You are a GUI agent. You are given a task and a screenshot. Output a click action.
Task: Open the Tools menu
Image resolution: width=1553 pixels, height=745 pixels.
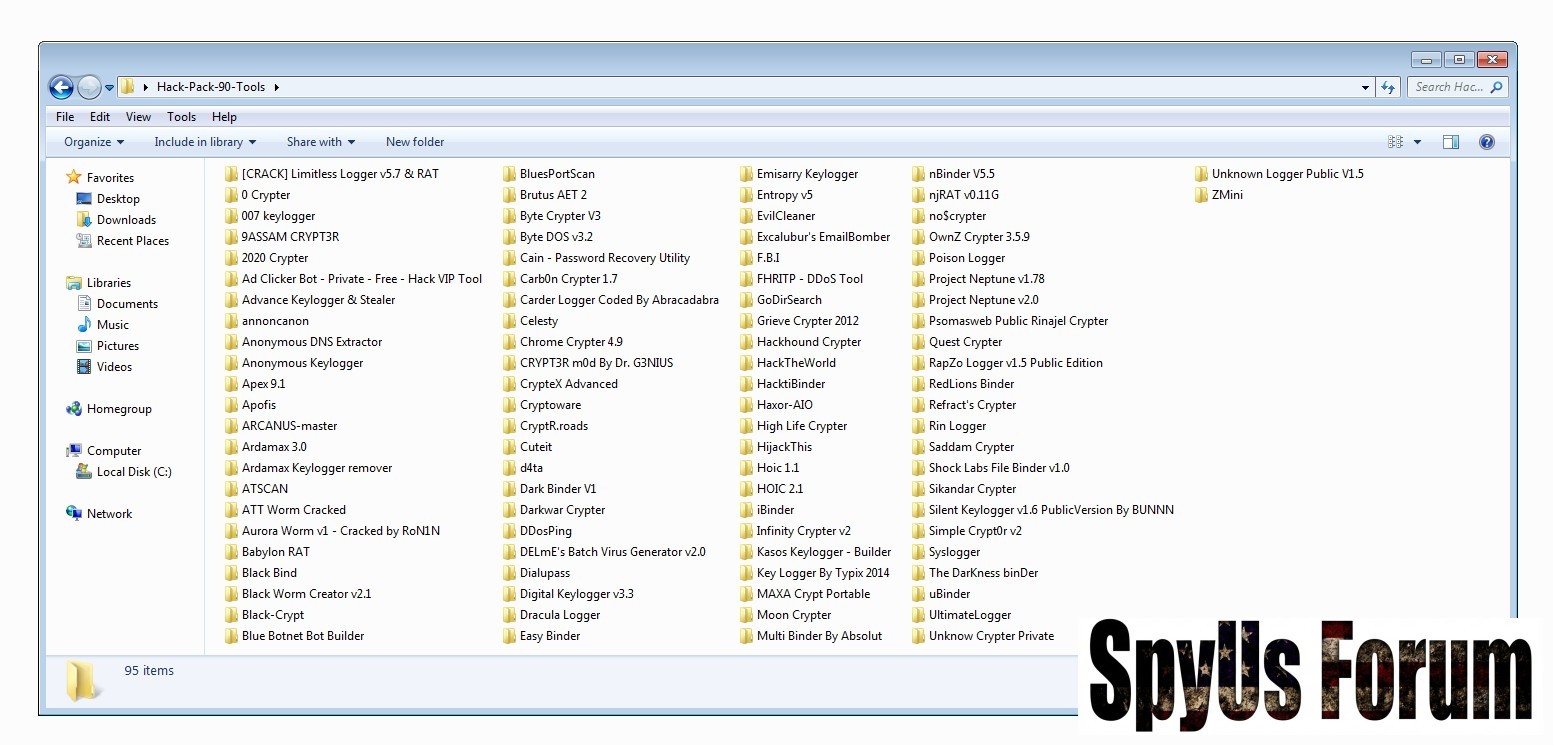(x=181, y=117)
